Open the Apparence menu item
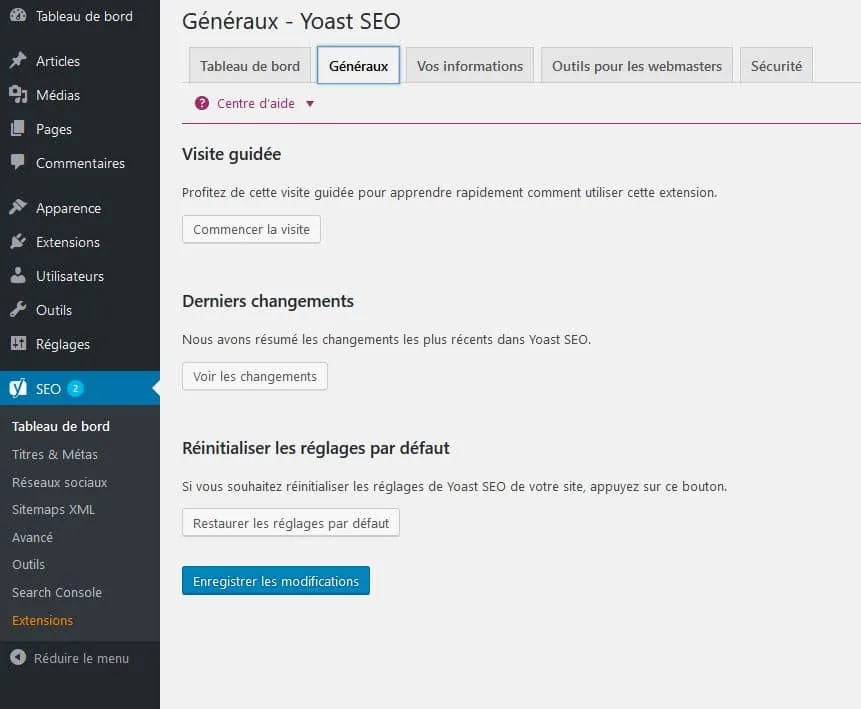Image resolution: width=861 pixels, height=709 pixels. pos(80,208)
